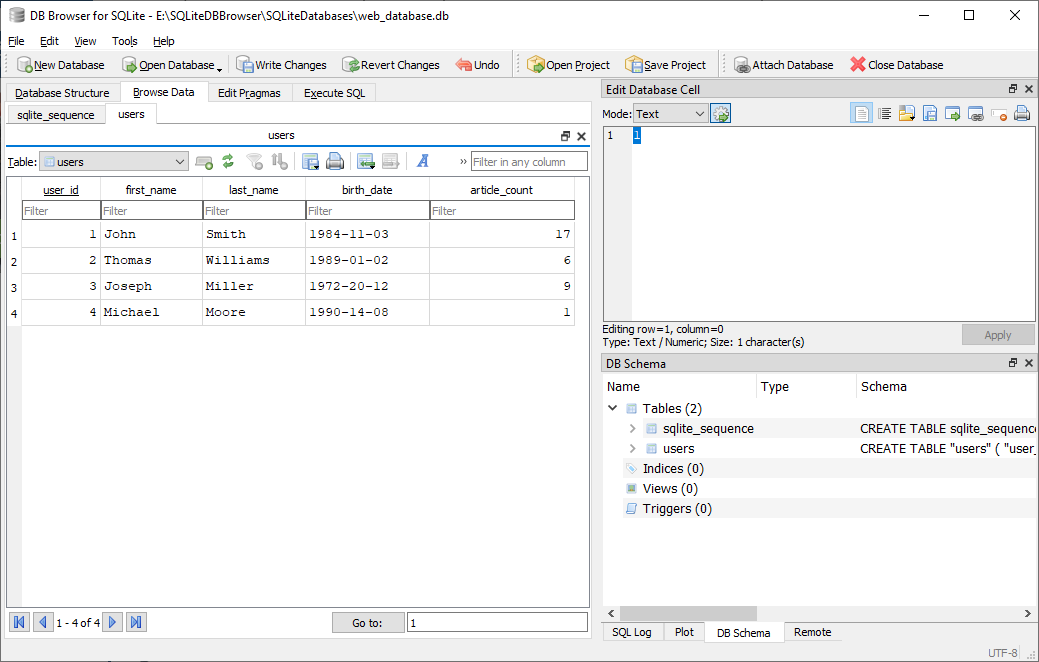Switch to the Execute SQL tab

tap(334, 93)
